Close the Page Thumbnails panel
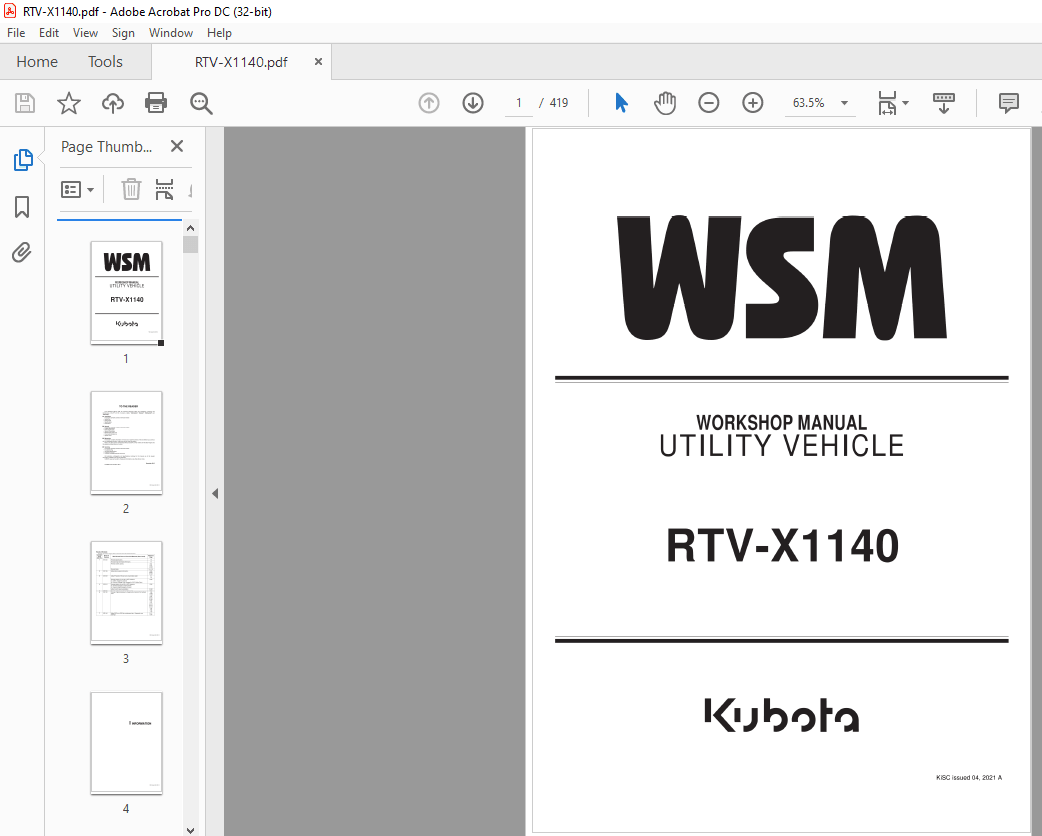 click(177, 146)
